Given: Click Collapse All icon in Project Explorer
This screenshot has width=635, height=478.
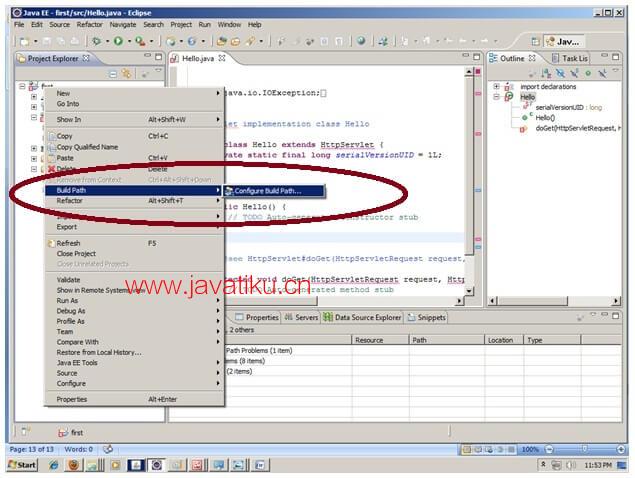Looking at the screenshot, I should (x=113, y=73).
